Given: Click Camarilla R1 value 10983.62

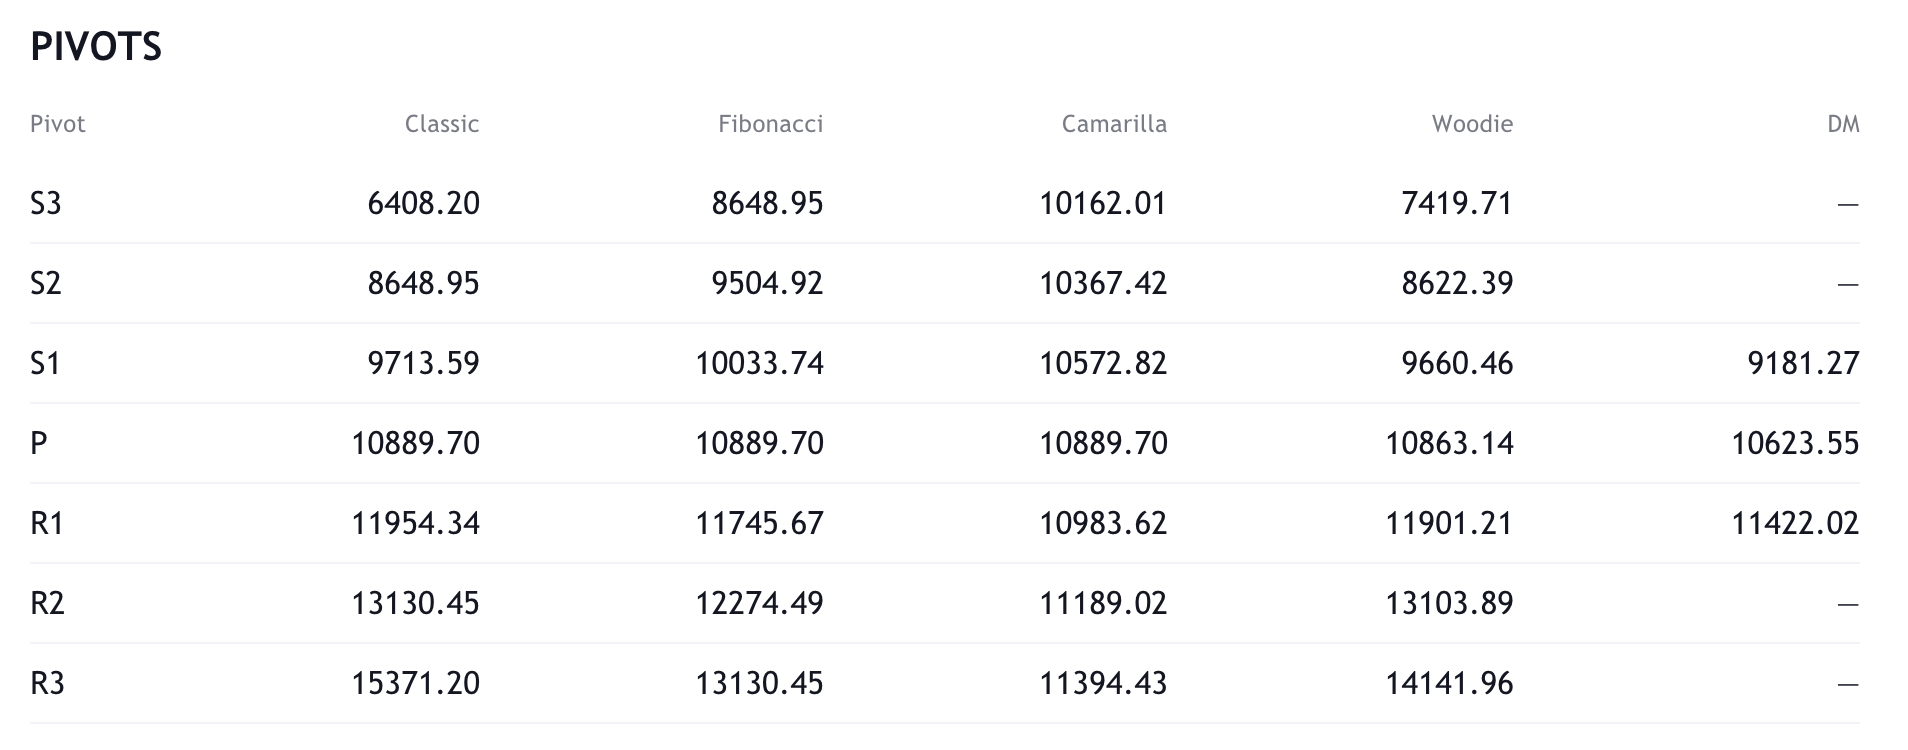Looking at the screenshot, I should 1103,523.
